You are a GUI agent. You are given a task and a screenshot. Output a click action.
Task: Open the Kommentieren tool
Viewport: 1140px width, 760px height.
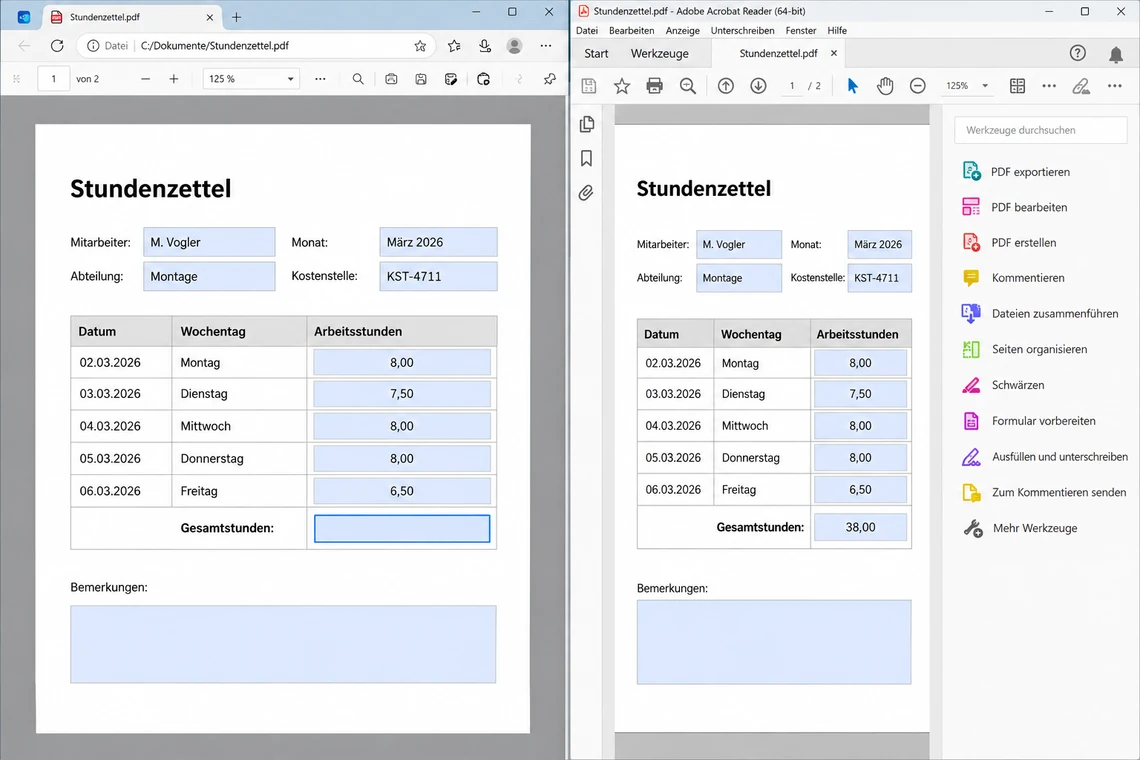point(1013,278)
